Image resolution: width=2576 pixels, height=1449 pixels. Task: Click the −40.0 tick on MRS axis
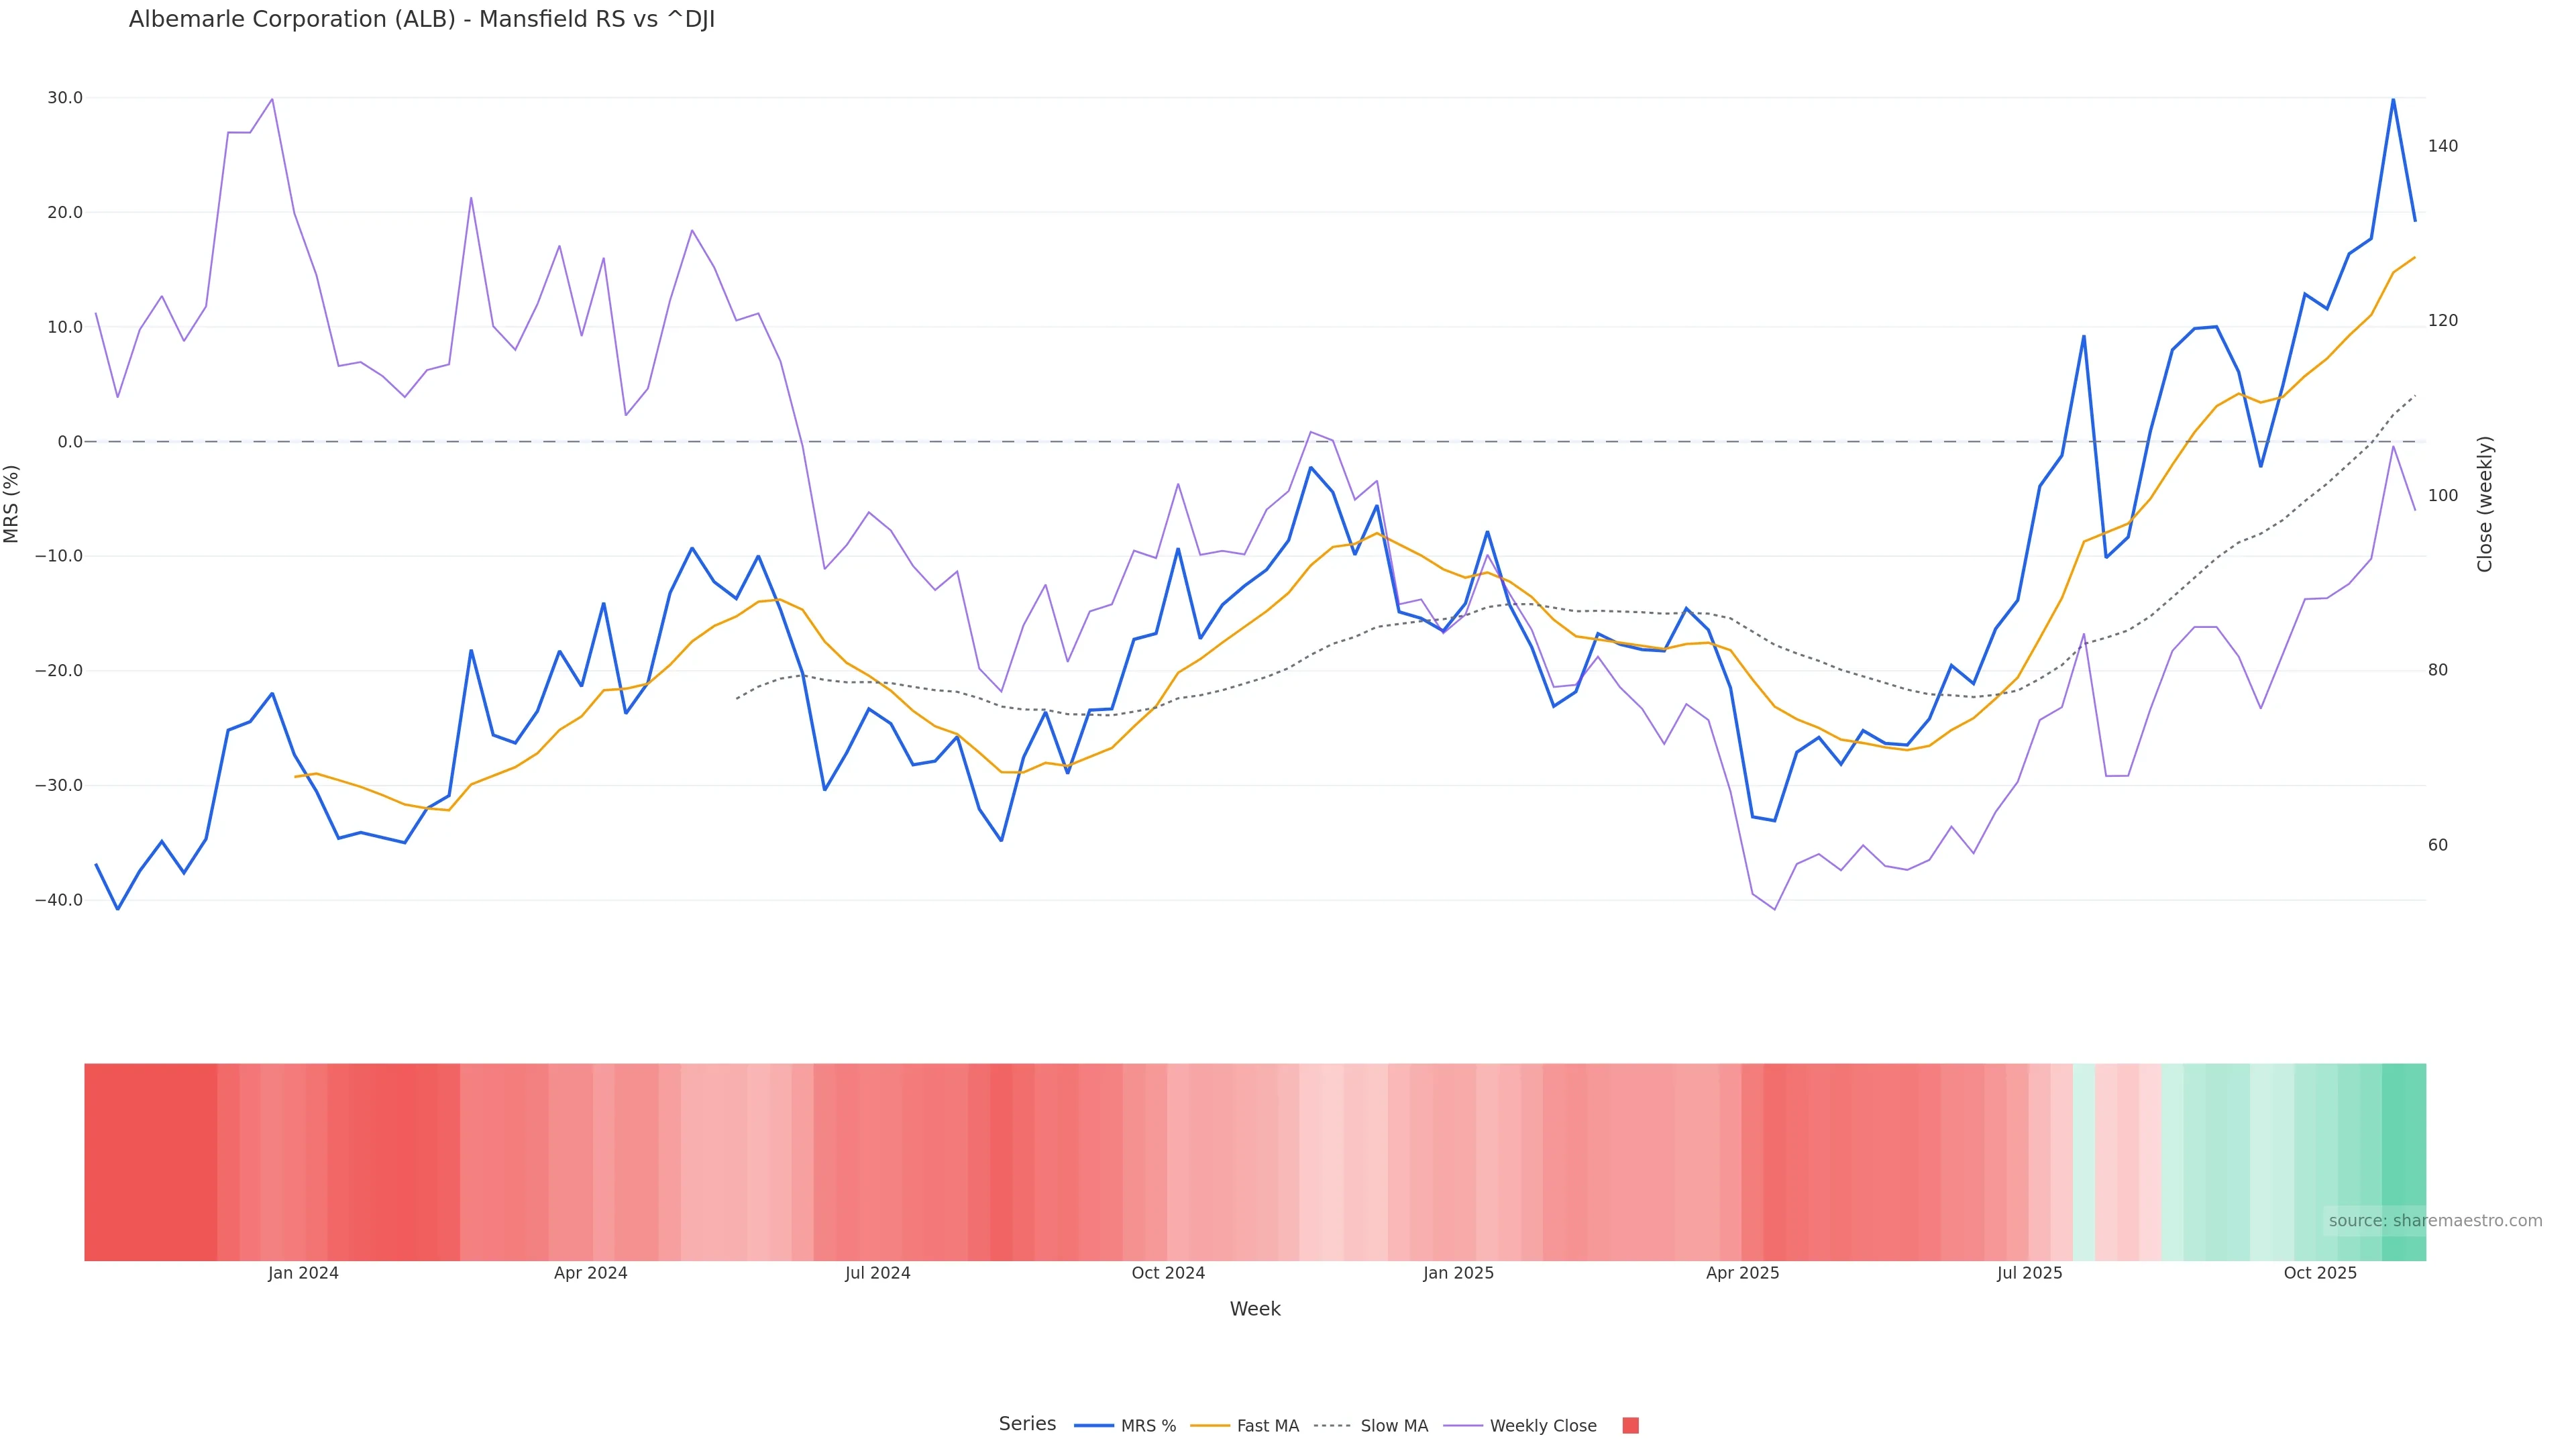[59, 900]
